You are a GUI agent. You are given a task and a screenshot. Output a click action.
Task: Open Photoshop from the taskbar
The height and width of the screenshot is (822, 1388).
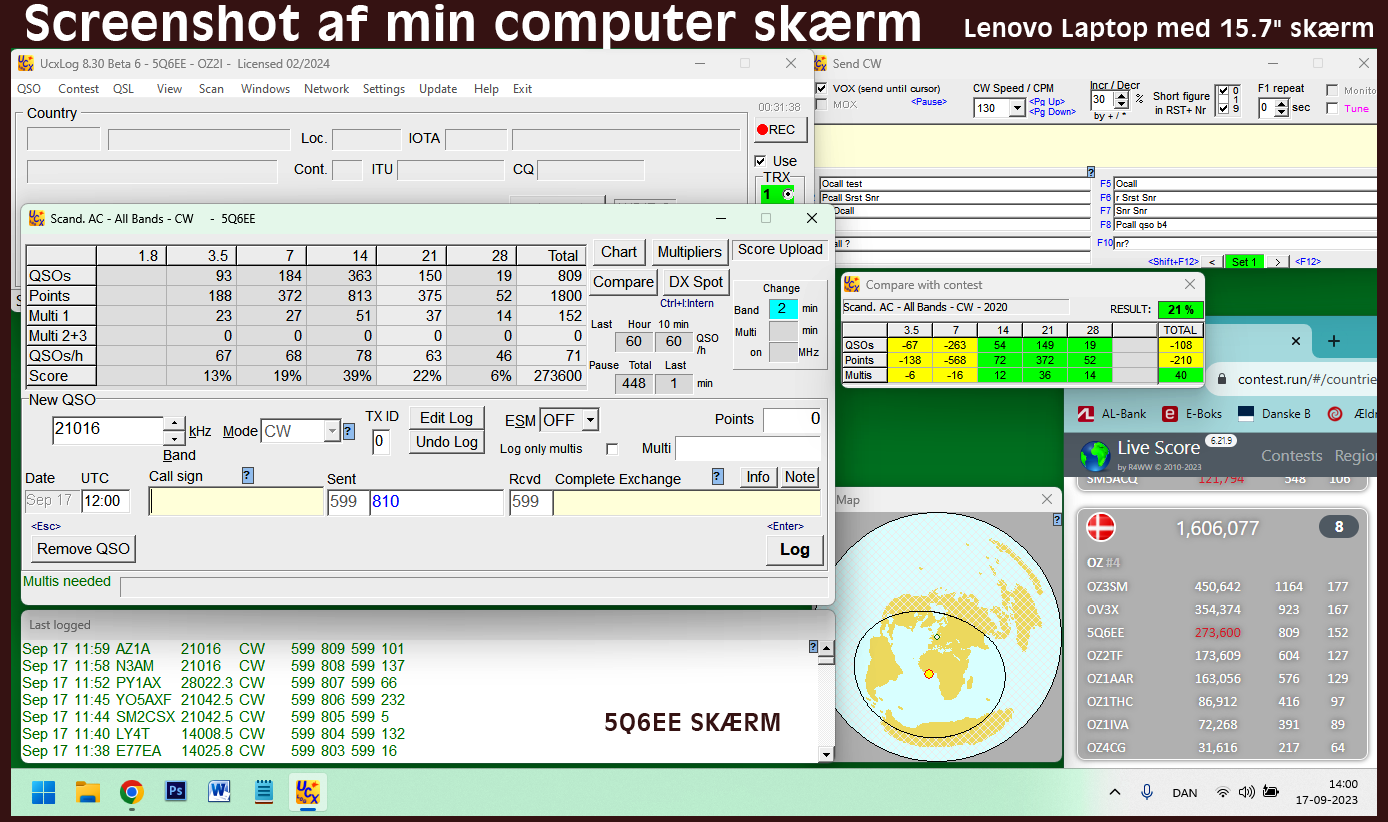coord(176,792)
